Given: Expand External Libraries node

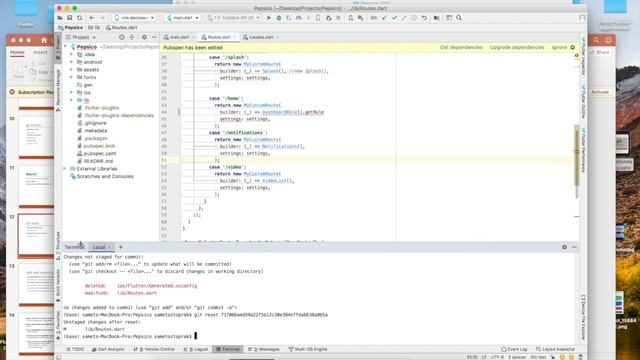Looking at the screenshot, I should (x=65, y=169).
